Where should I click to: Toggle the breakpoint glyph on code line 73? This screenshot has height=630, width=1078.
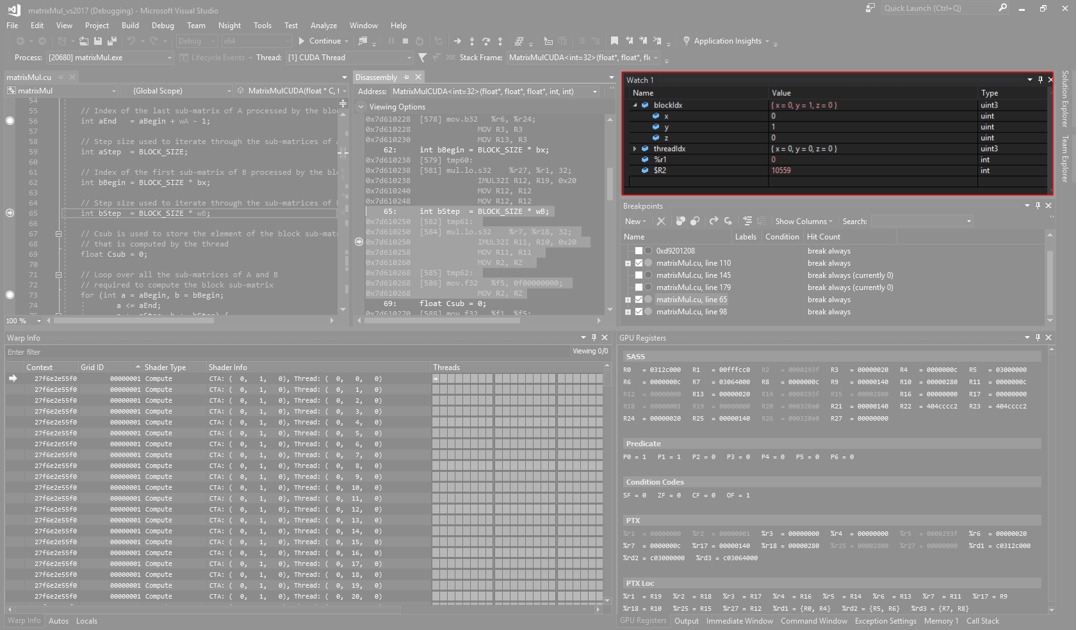10,295
